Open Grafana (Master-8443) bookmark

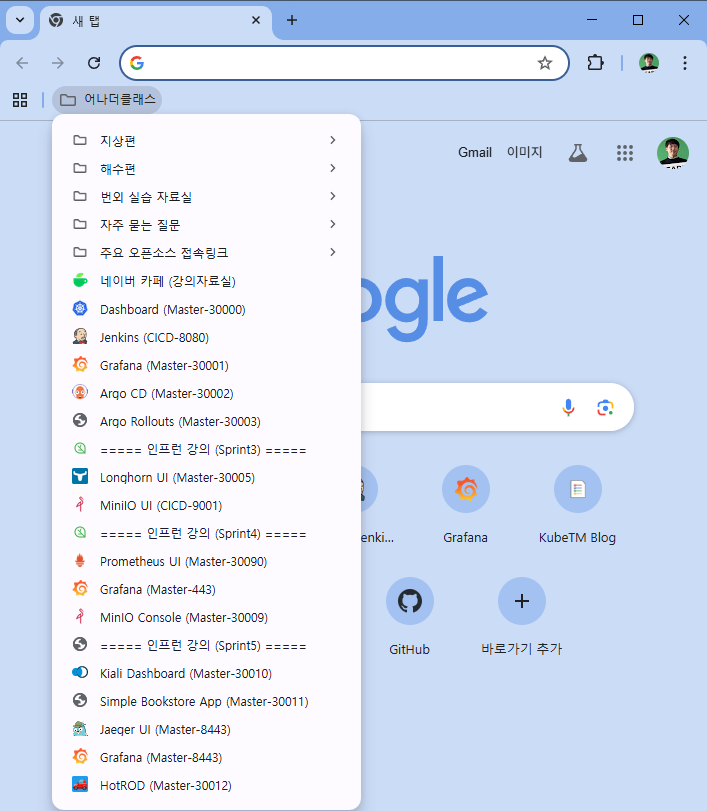pyautogui.click(x=206, y=757)
